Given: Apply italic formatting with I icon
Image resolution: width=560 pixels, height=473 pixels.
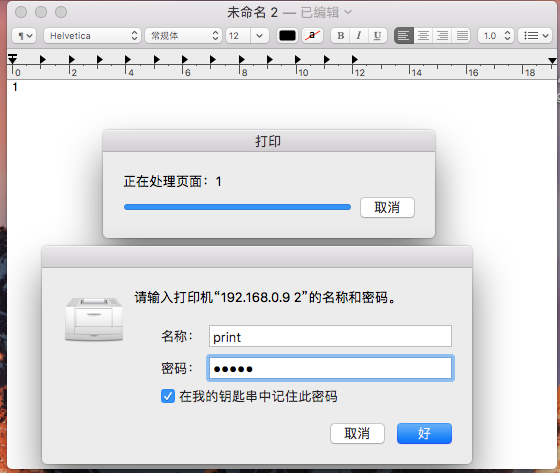Looking at the screenshot, I should pos(359,36).
